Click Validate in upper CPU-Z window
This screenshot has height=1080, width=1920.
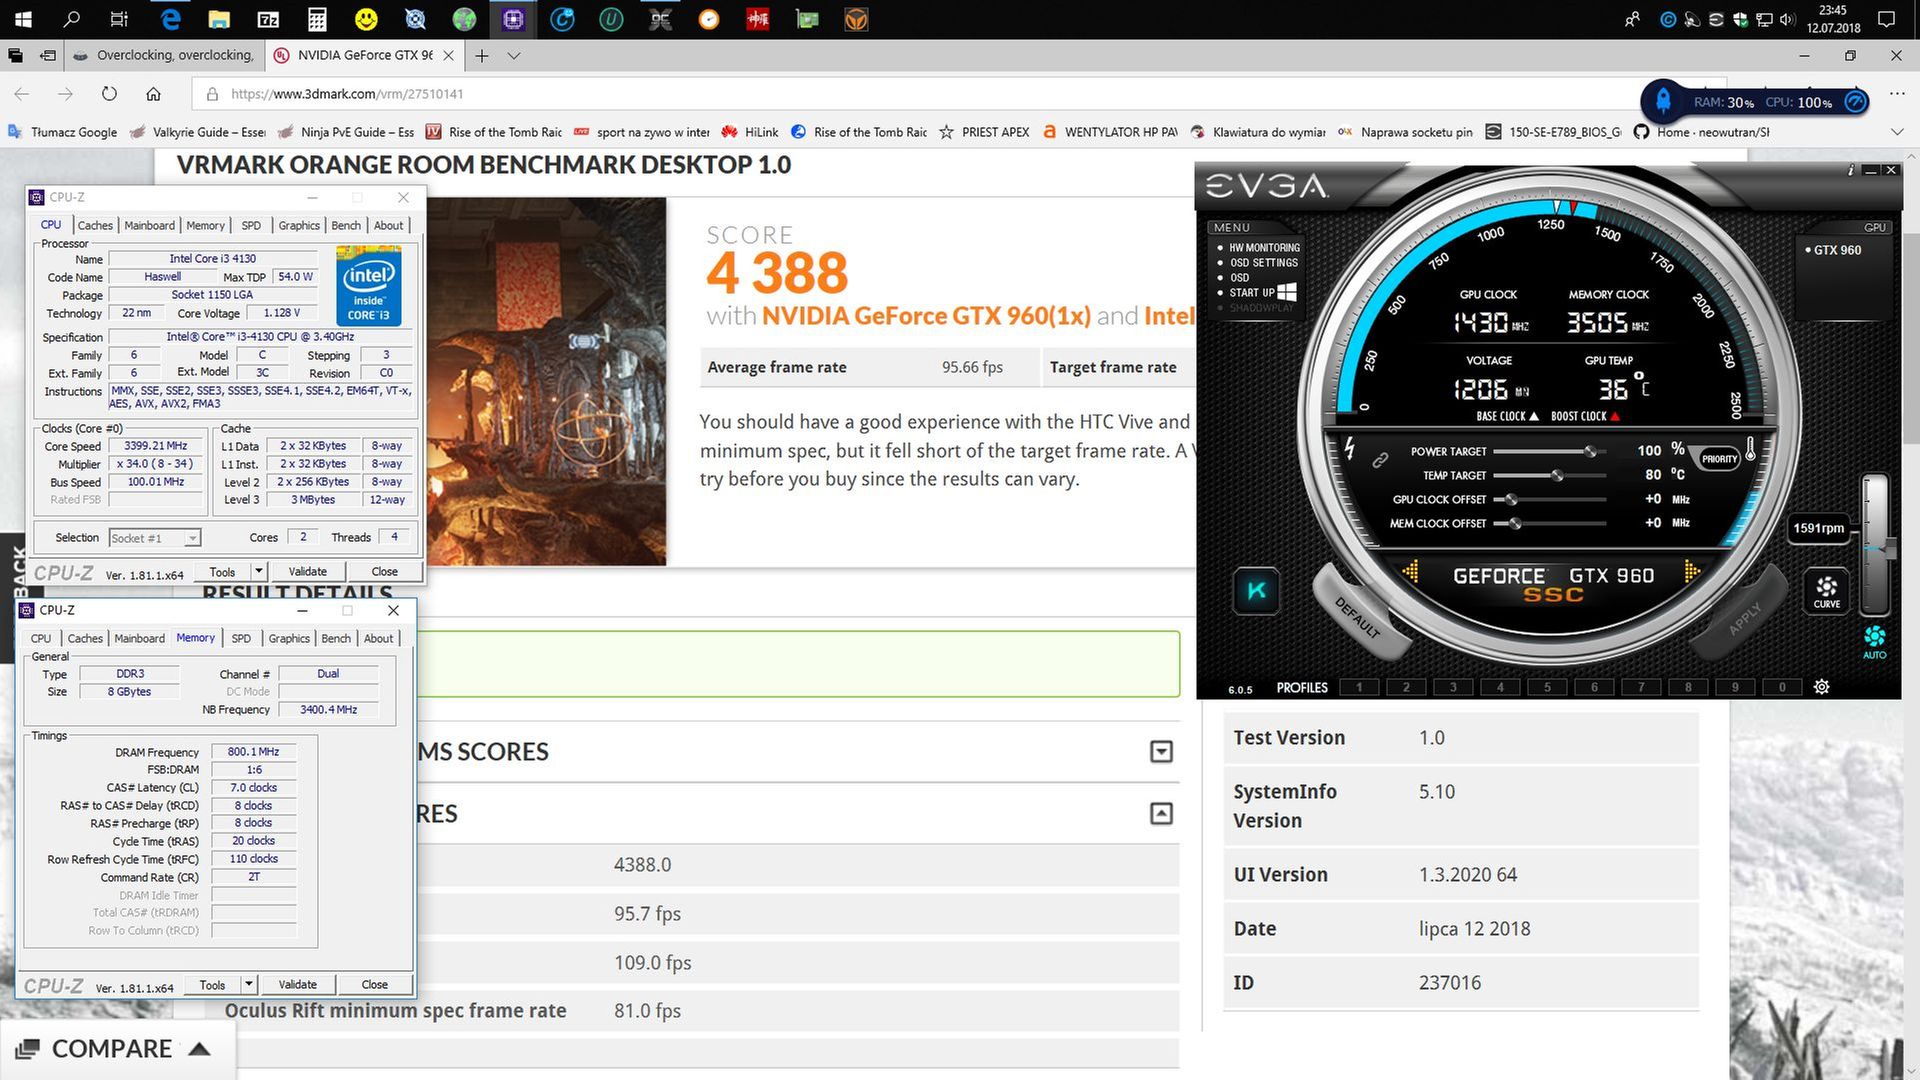point(307,571)
